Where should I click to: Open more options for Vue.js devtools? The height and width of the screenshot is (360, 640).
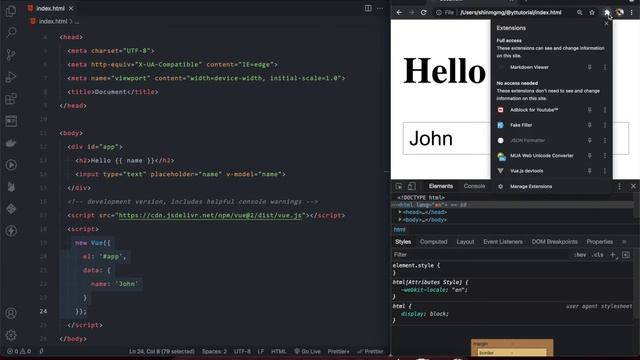coord(605,171)
